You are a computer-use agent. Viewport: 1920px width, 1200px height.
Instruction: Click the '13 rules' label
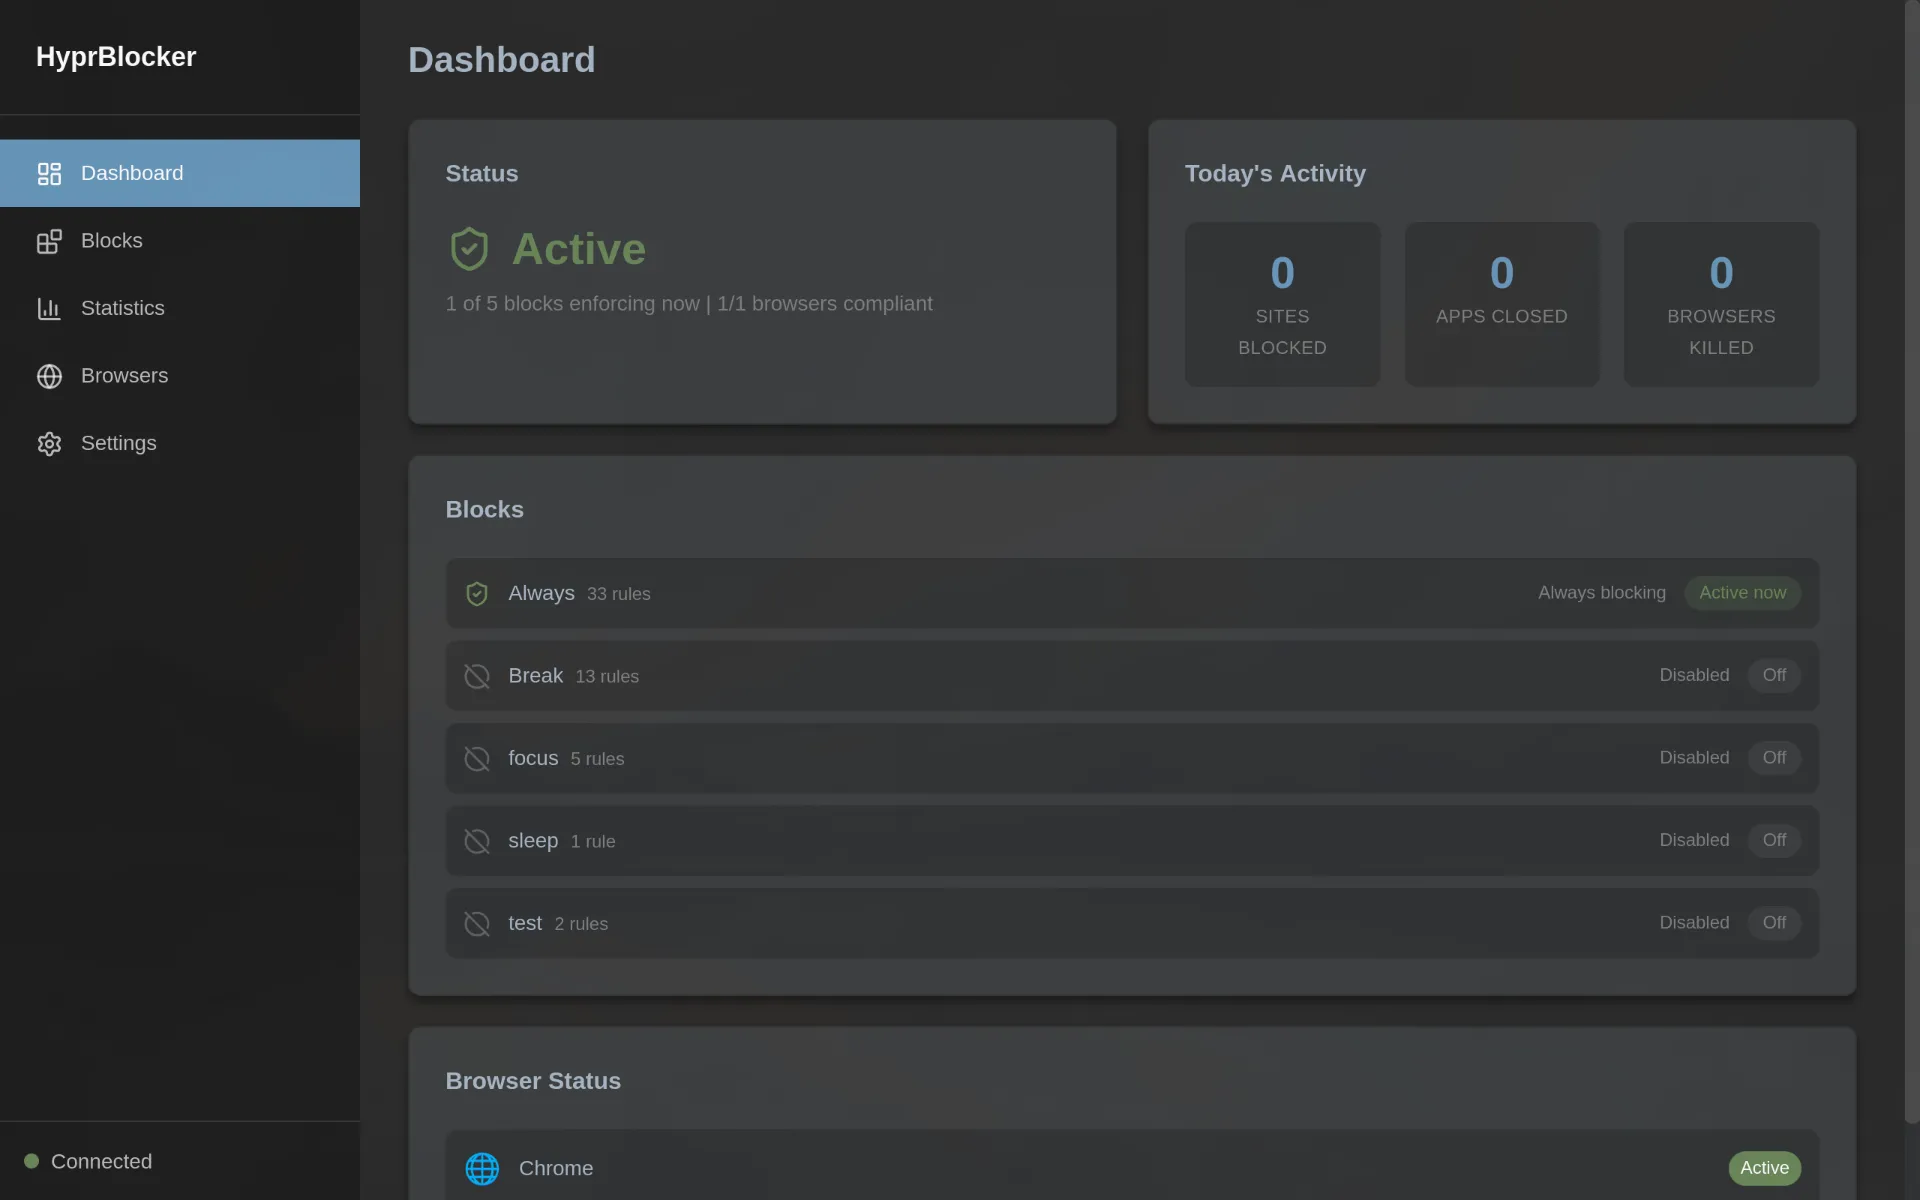607,677
